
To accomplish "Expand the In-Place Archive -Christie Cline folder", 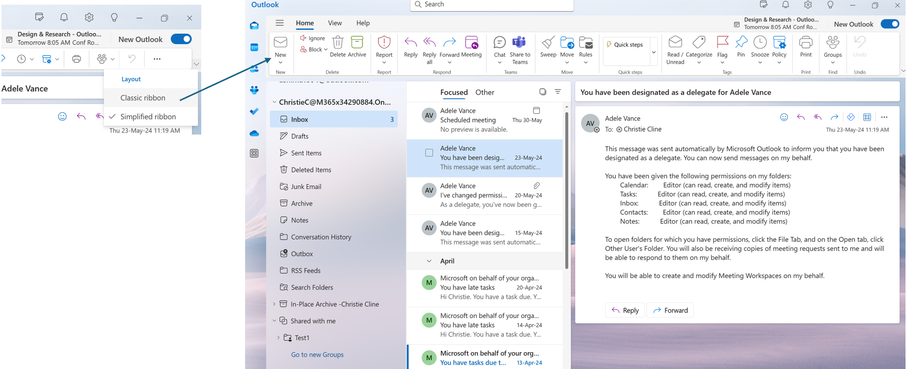I will (274, 304).
